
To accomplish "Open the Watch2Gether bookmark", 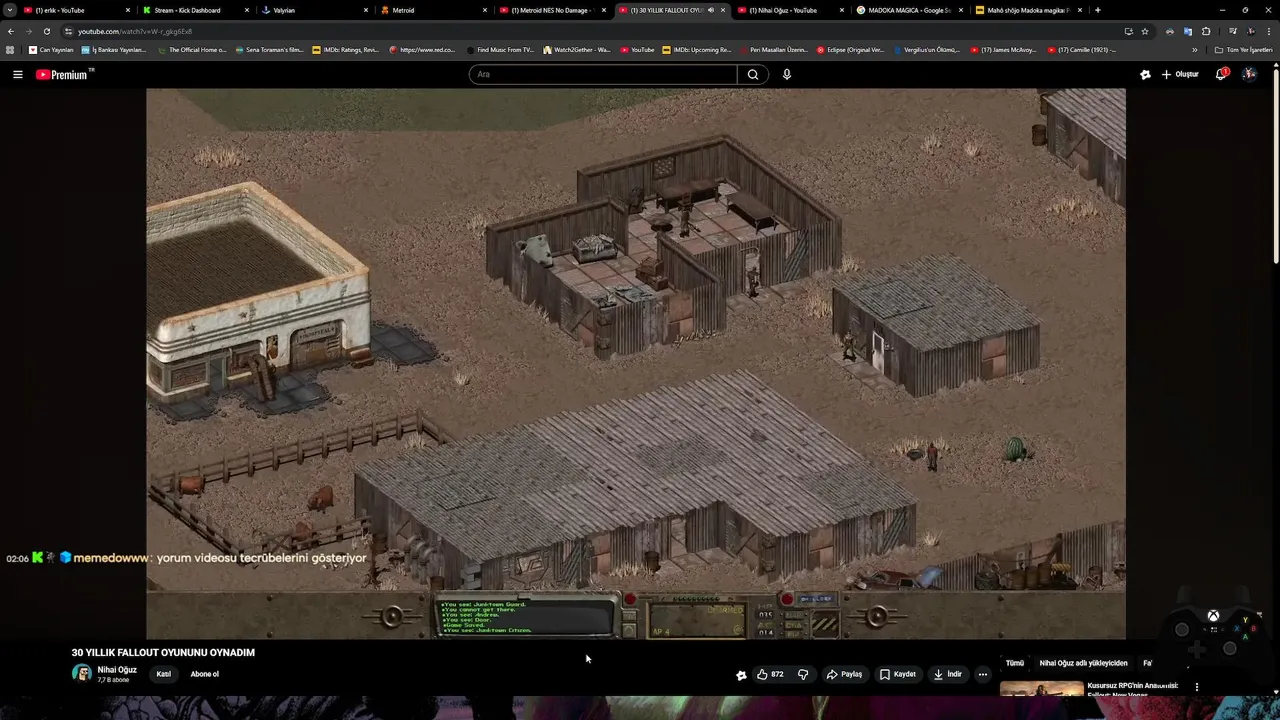I will click(577, 49).
